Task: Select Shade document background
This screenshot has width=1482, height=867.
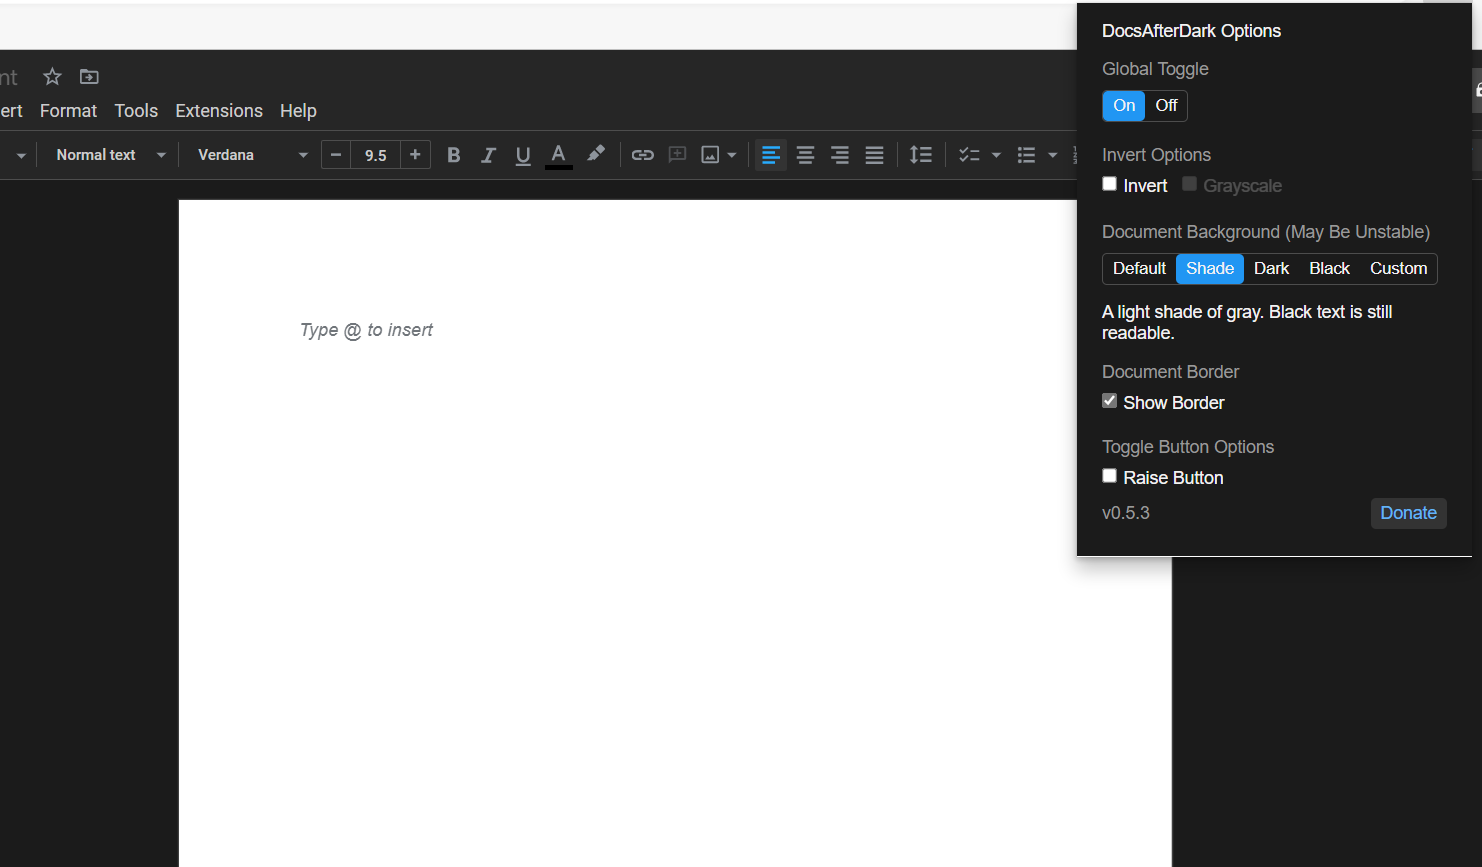Action: point(1210,269)
